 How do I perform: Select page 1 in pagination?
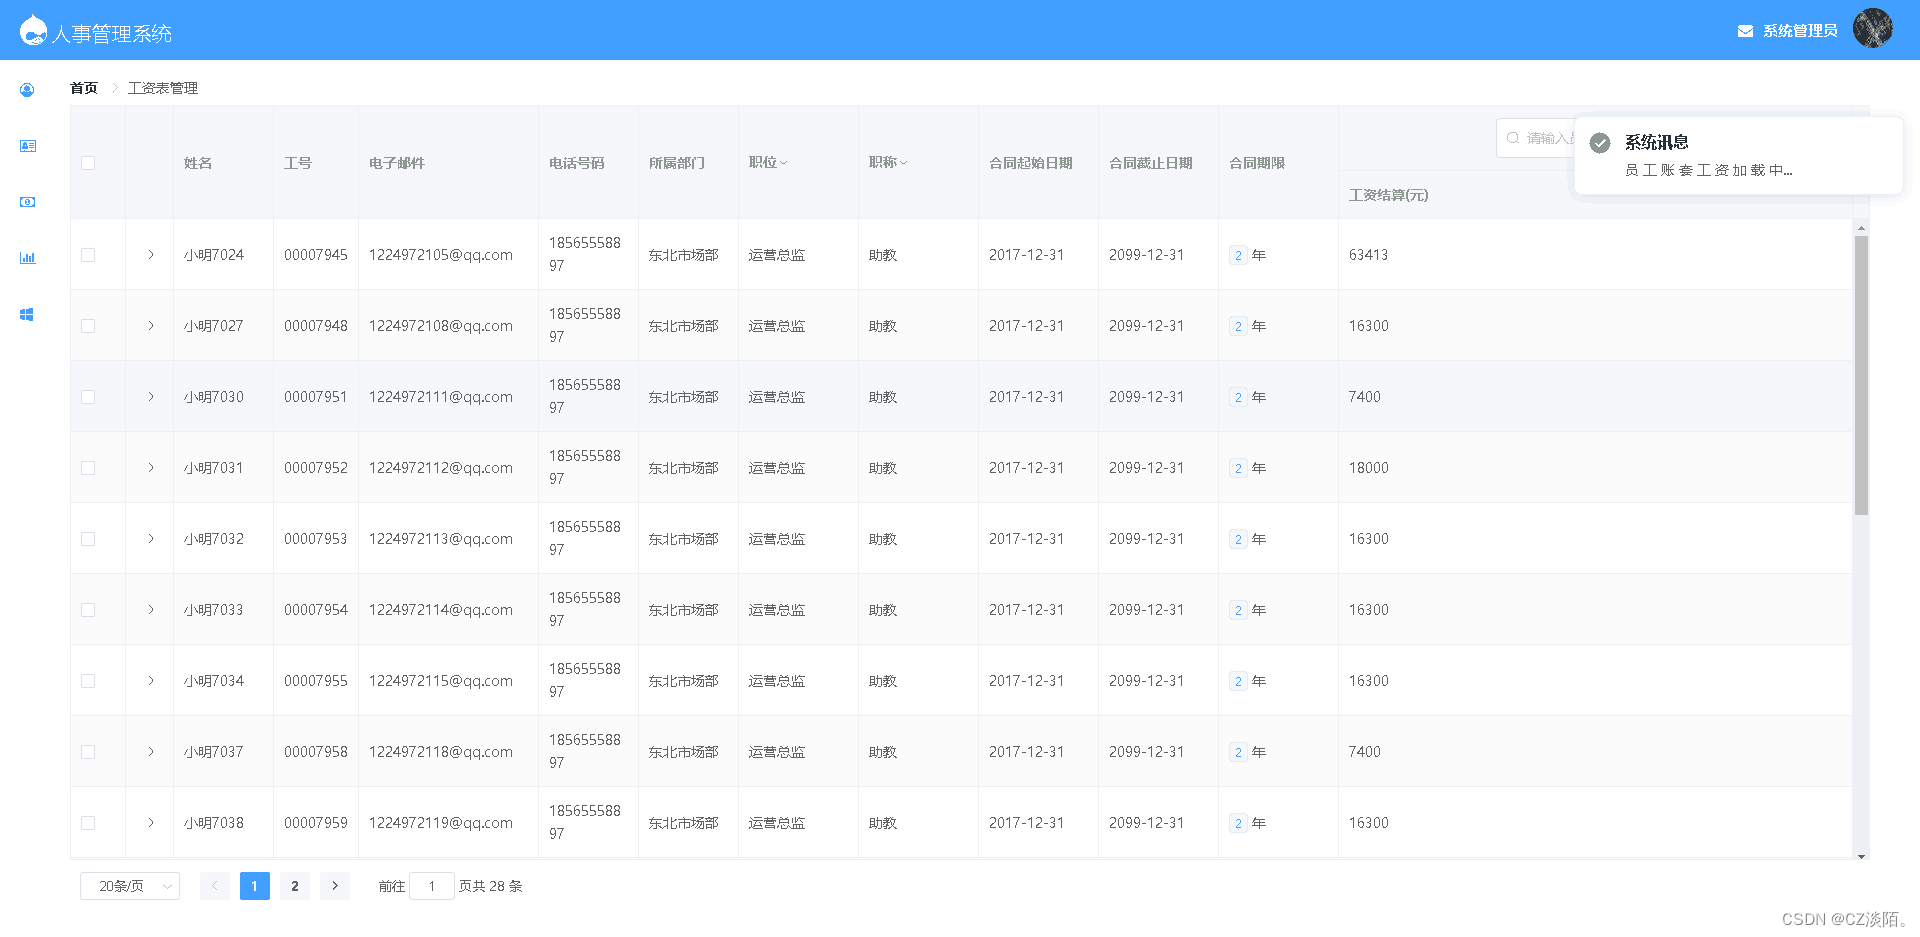click(255, 886)
